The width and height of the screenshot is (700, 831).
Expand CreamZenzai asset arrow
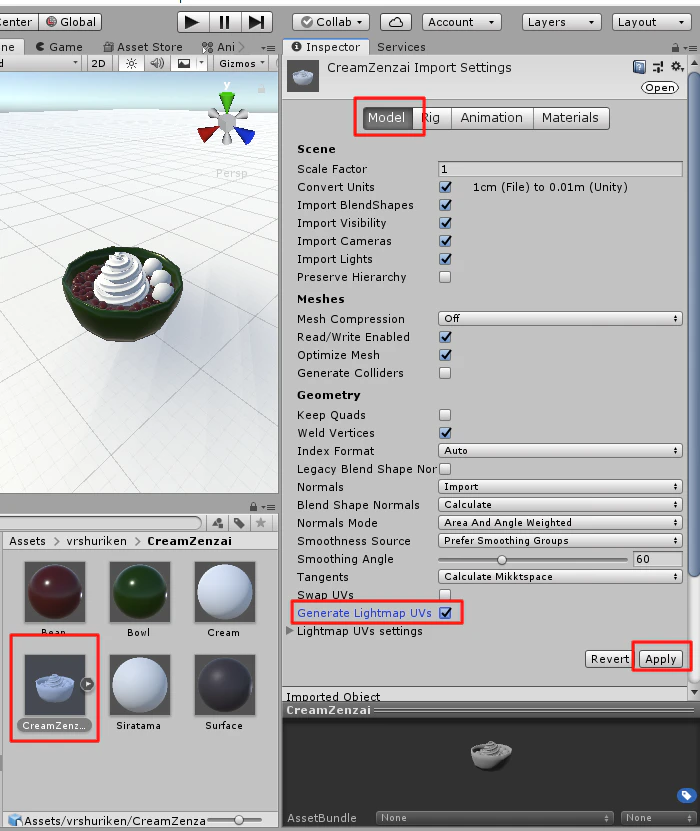[87, 684]
